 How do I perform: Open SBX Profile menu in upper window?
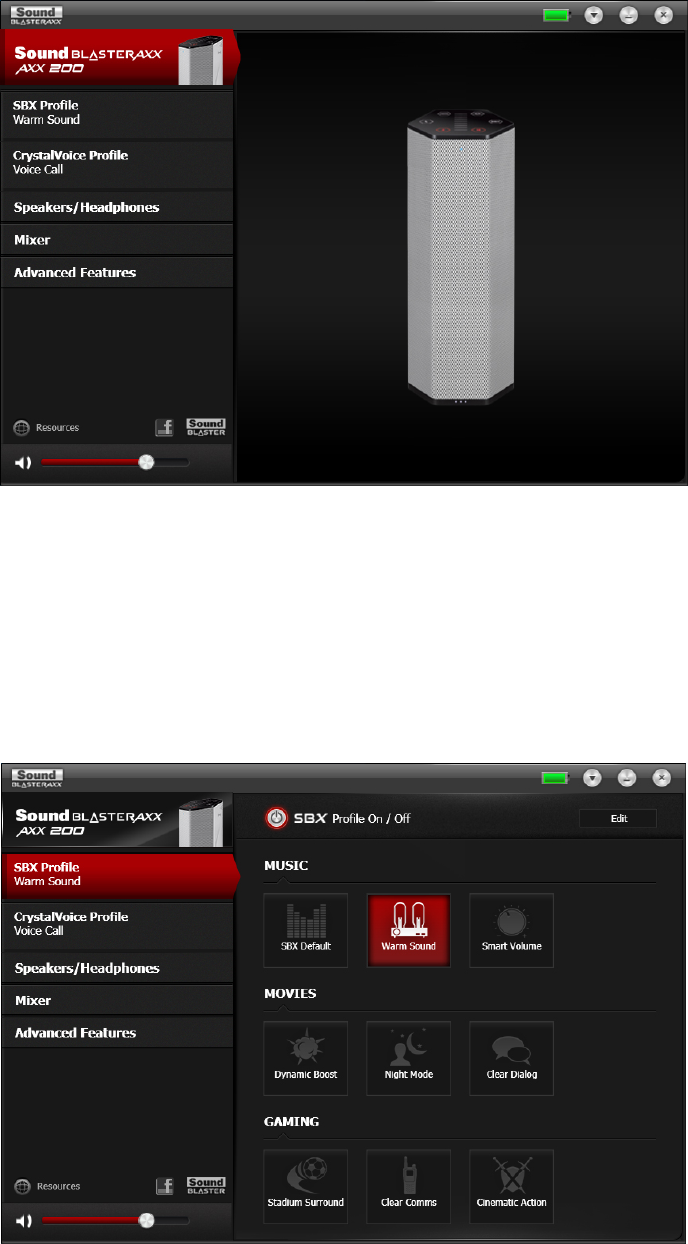click(117, 113)
